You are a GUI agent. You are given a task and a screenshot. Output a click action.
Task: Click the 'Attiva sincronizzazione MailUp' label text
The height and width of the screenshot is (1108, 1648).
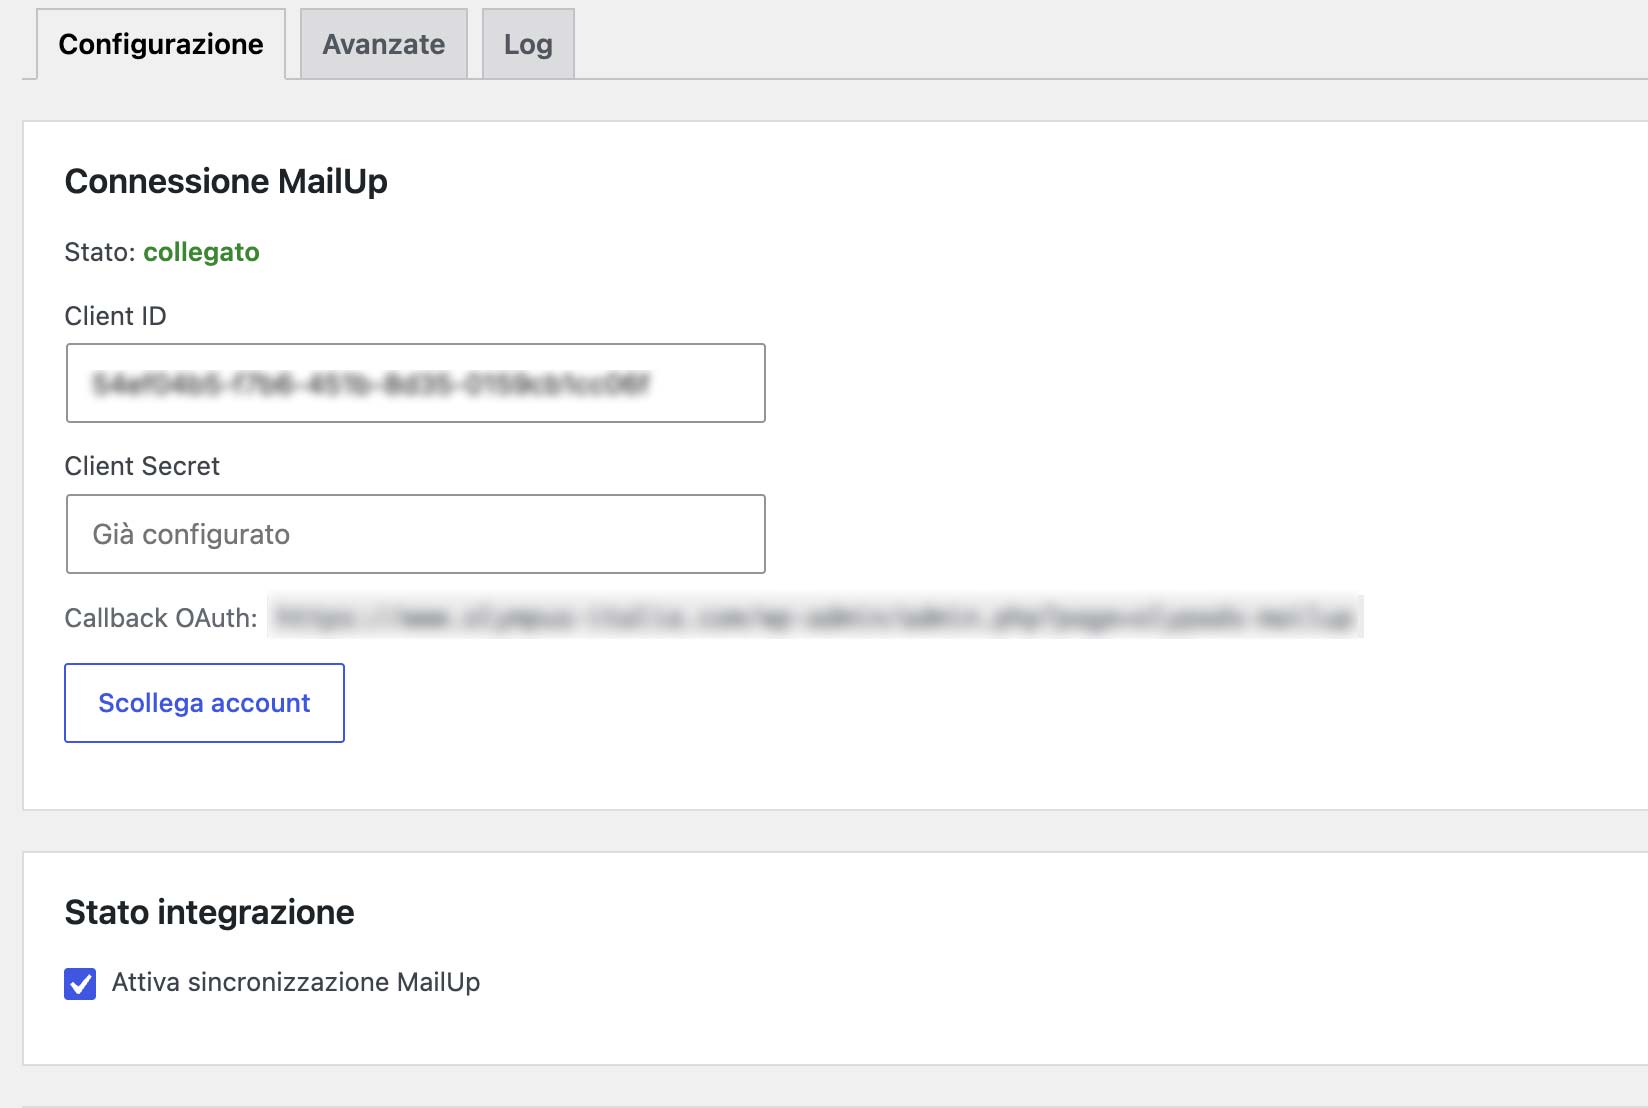[x=296, y=982]
